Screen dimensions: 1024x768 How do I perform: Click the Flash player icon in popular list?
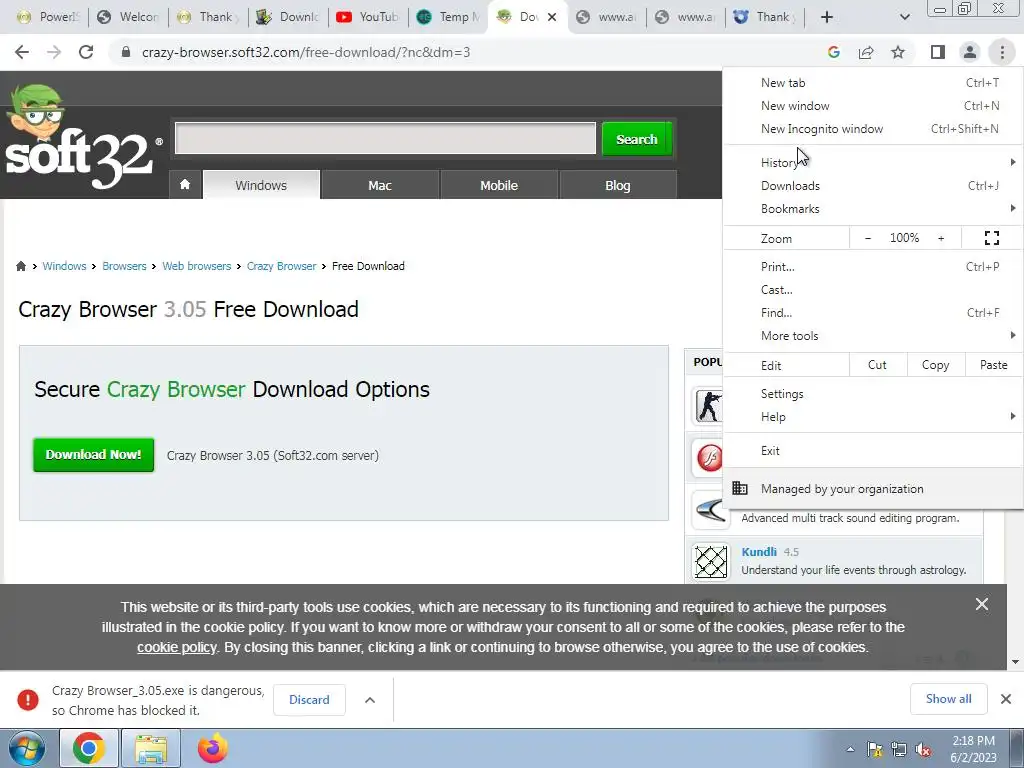point(709,458)
